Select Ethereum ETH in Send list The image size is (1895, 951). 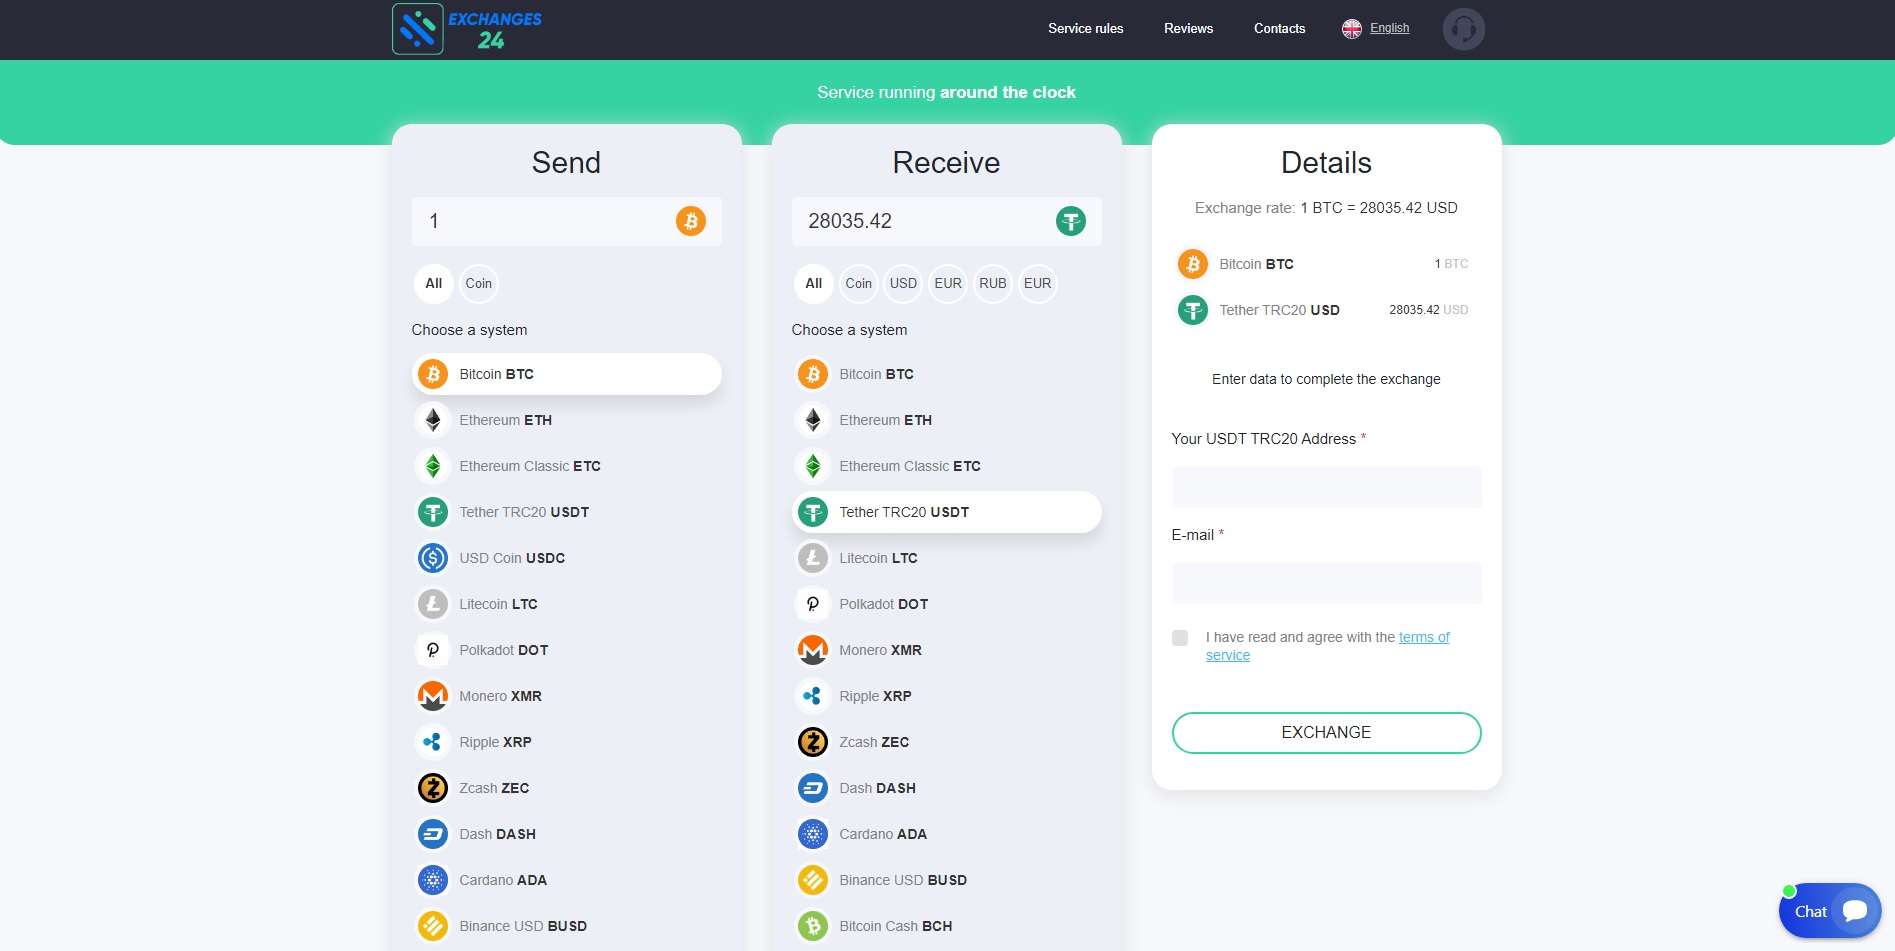coord(566,420)
